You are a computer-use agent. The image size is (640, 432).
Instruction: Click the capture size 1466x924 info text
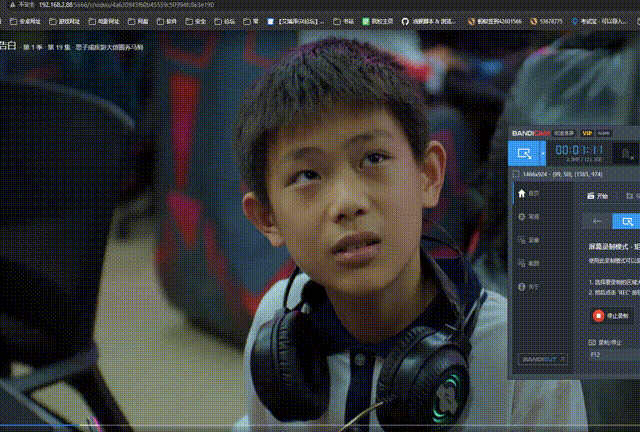tap(562, 174)
